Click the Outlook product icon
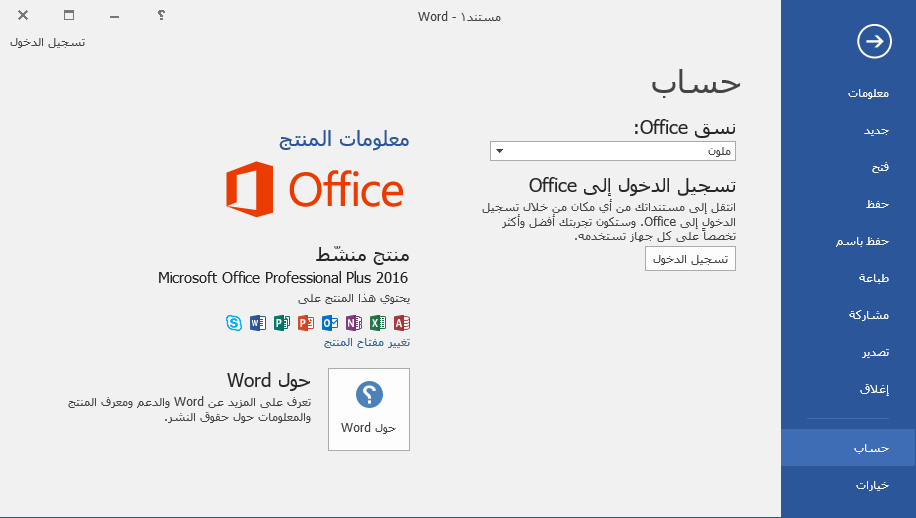 pyautogui.click(x=329, y=322)
